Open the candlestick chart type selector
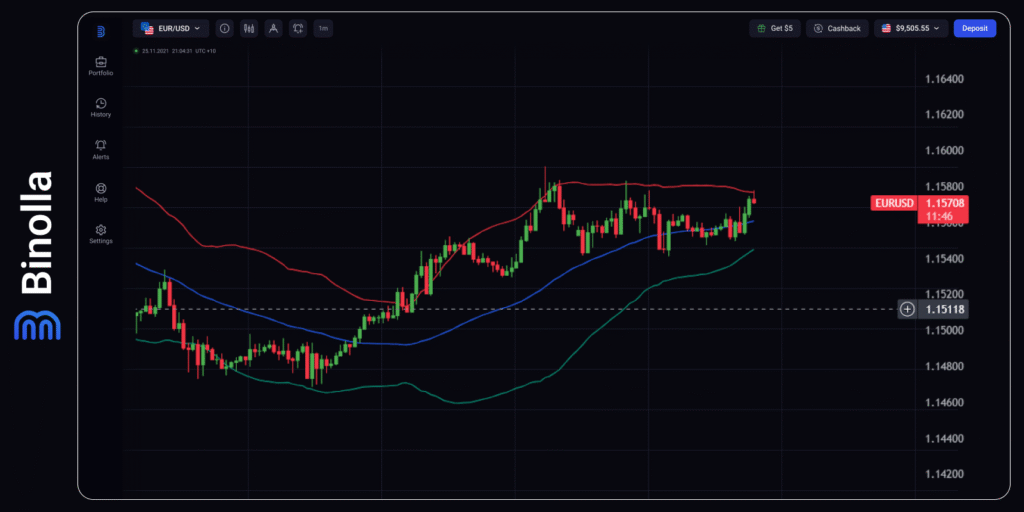Image resolution: width=1024 pixels, height=512 pixels. tap(249, 29)
